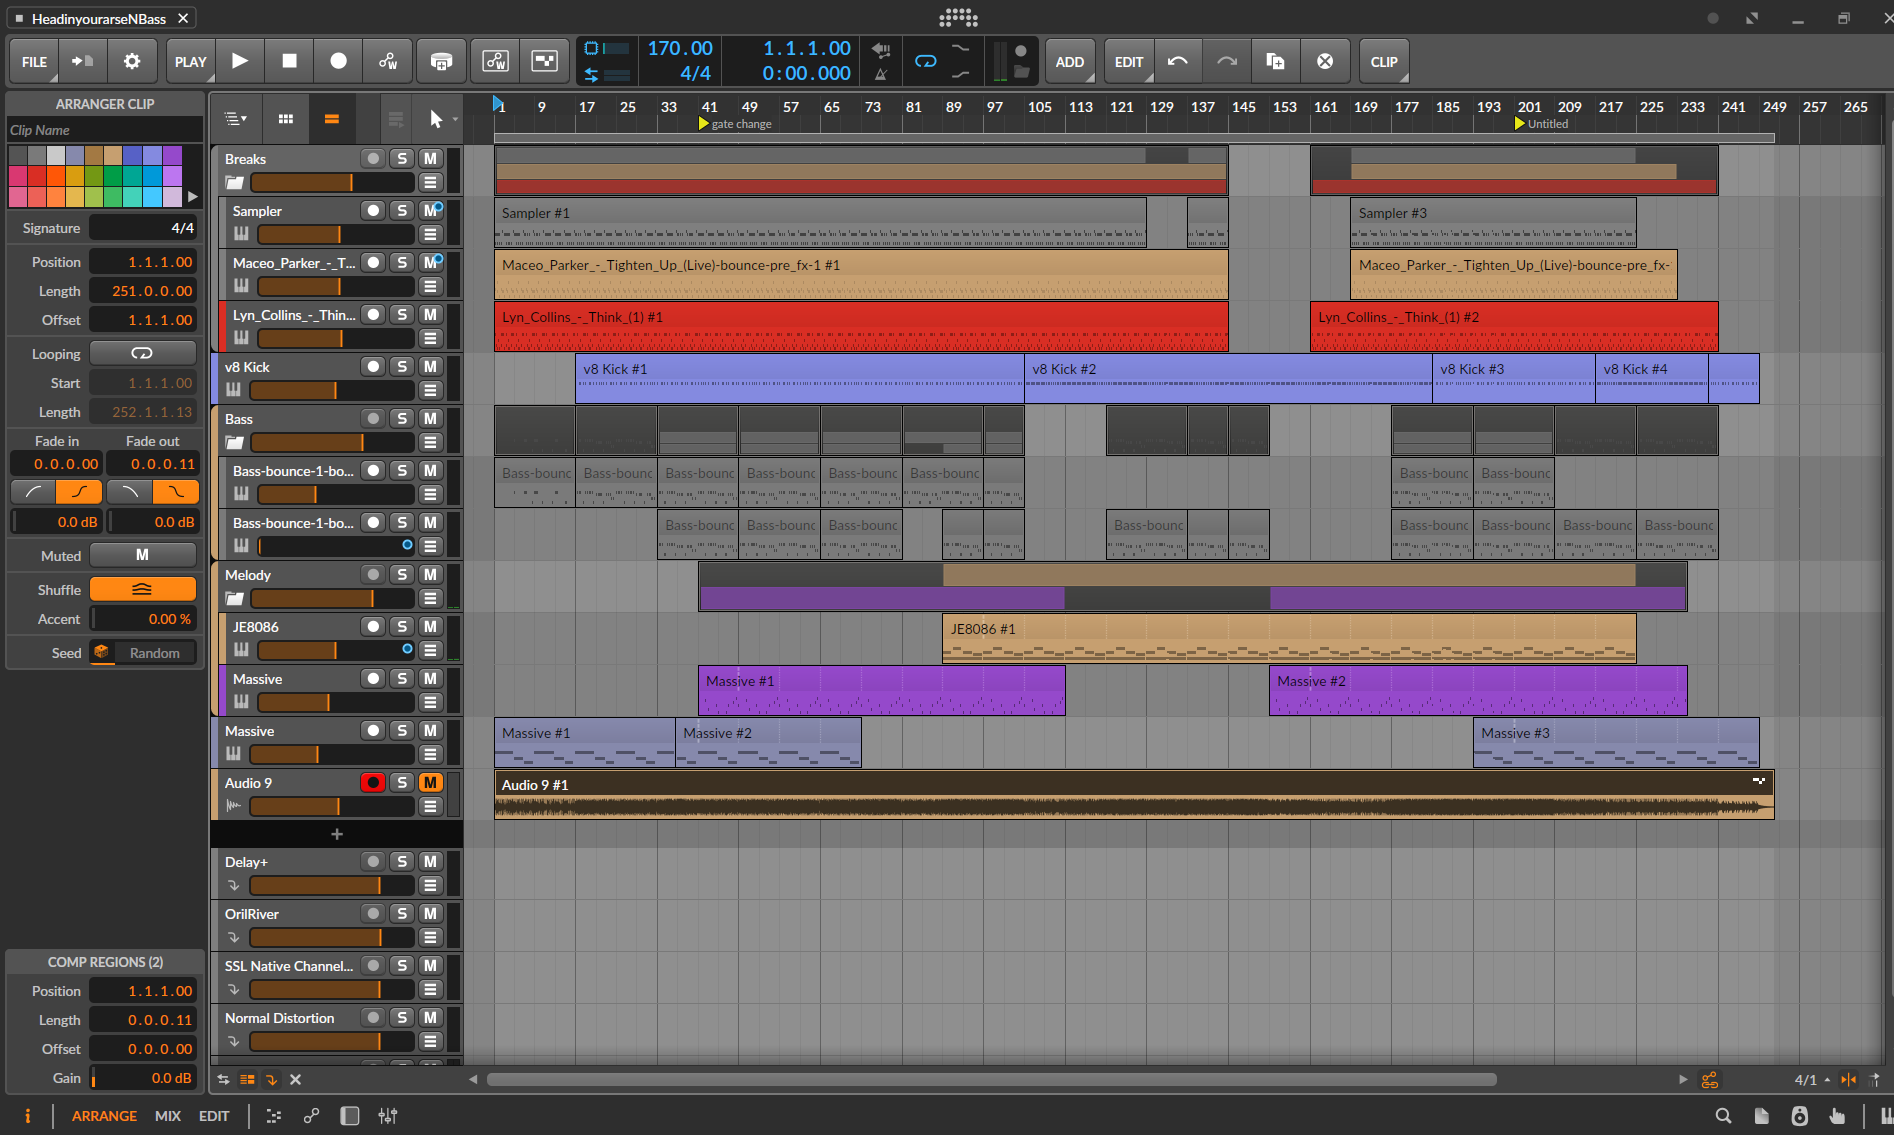The width and height of the screenshot is (1894, 1135).
Task: Solo the v8 Kick track
Action: [402, 367]
